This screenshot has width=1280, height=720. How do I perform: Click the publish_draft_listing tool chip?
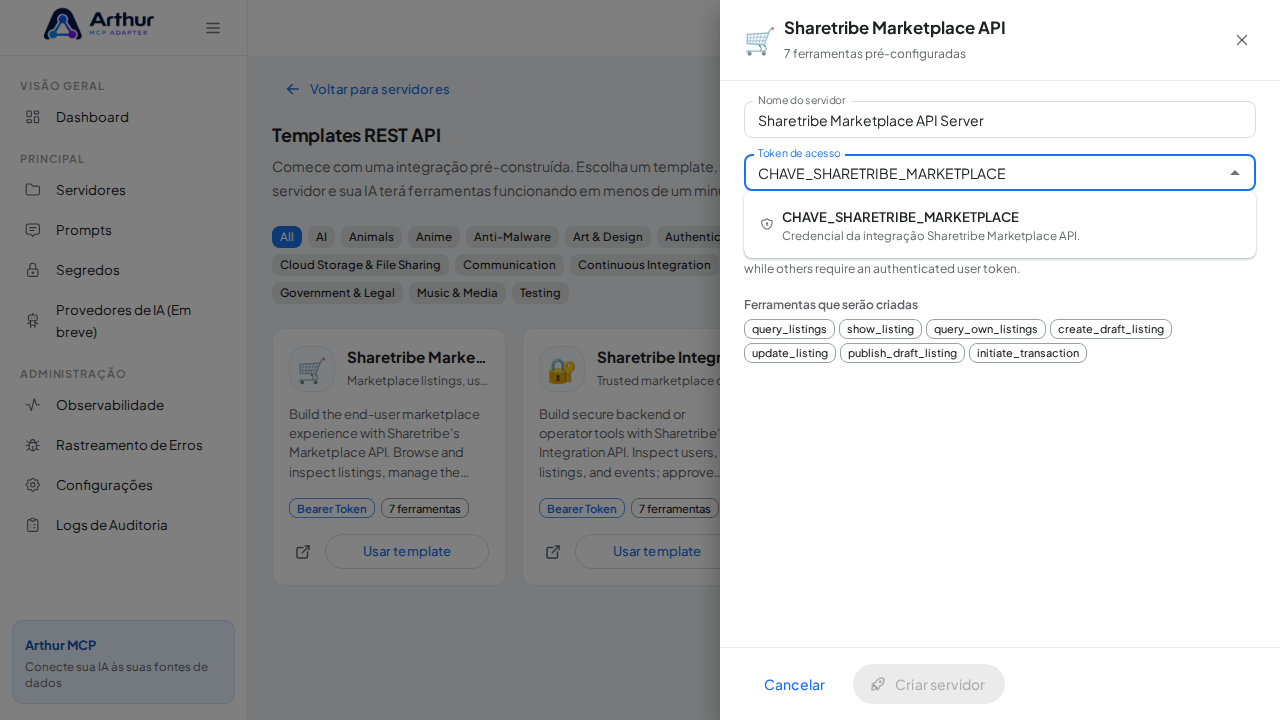pyautogui.click(x=902, y=353)
